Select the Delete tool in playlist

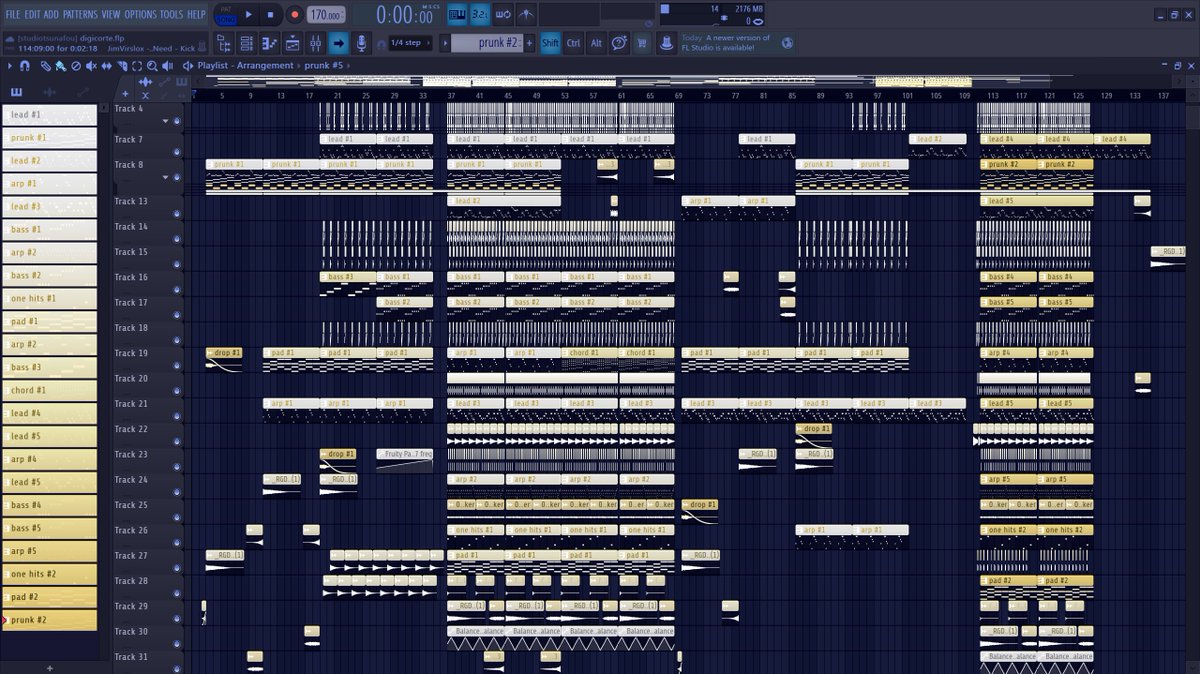tap(76, 66)
